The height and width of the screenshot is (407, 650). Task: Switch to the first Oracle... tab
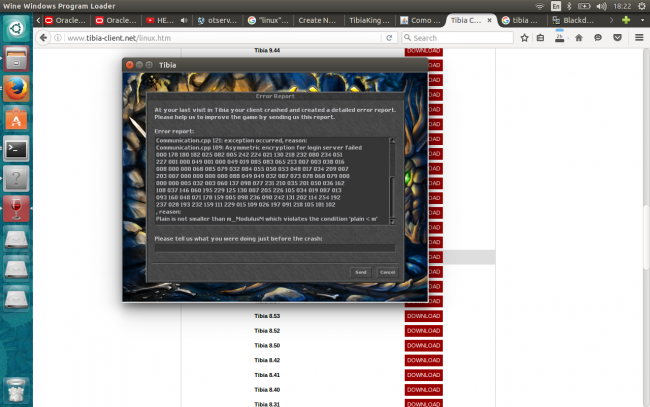pos(65,20)
